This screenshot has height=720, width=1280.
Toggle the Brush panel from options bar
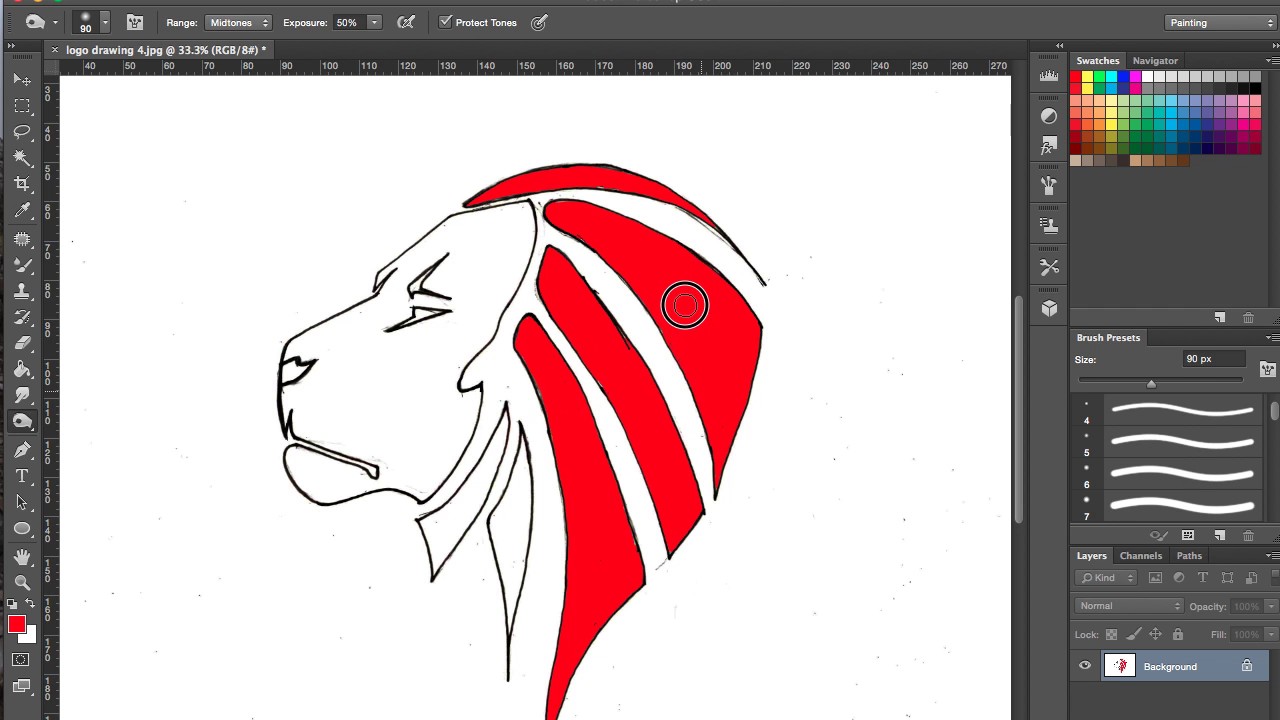135,22
